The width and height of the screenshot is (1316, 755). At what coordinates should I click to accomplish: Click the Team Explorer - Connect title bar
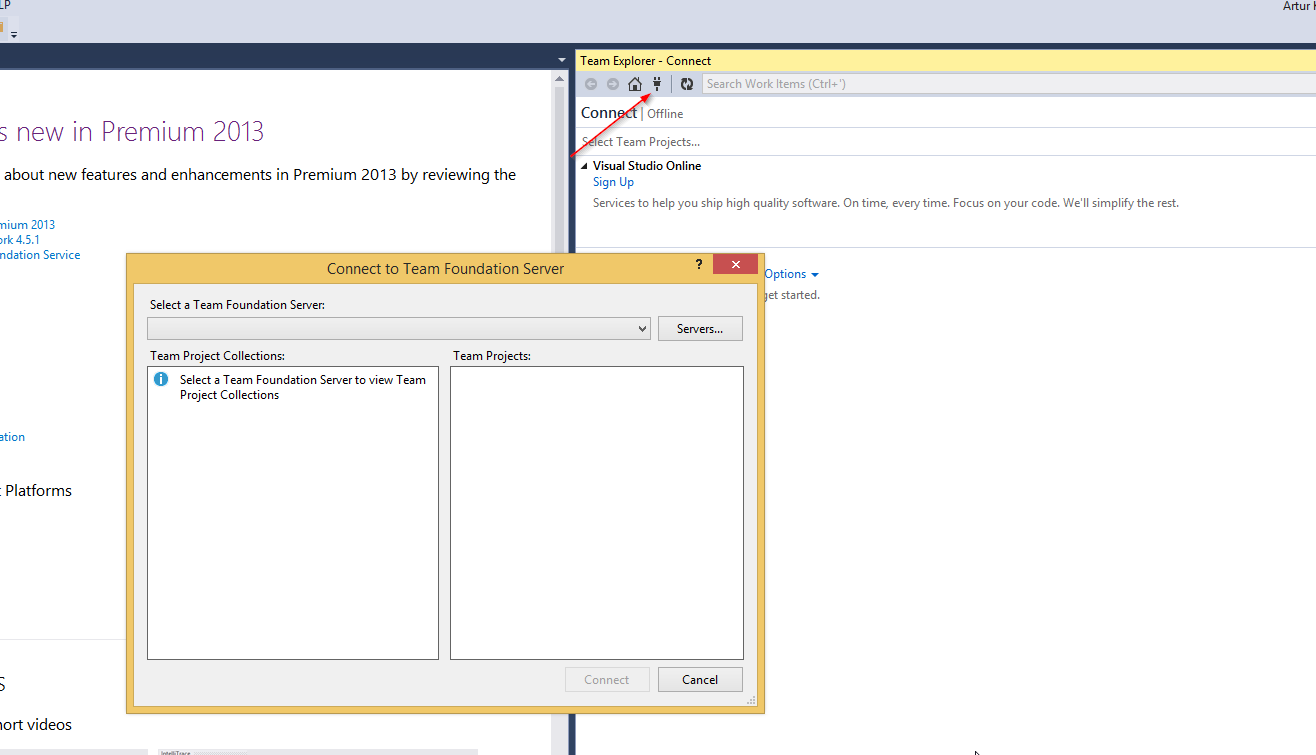click(x=945, y=61)
